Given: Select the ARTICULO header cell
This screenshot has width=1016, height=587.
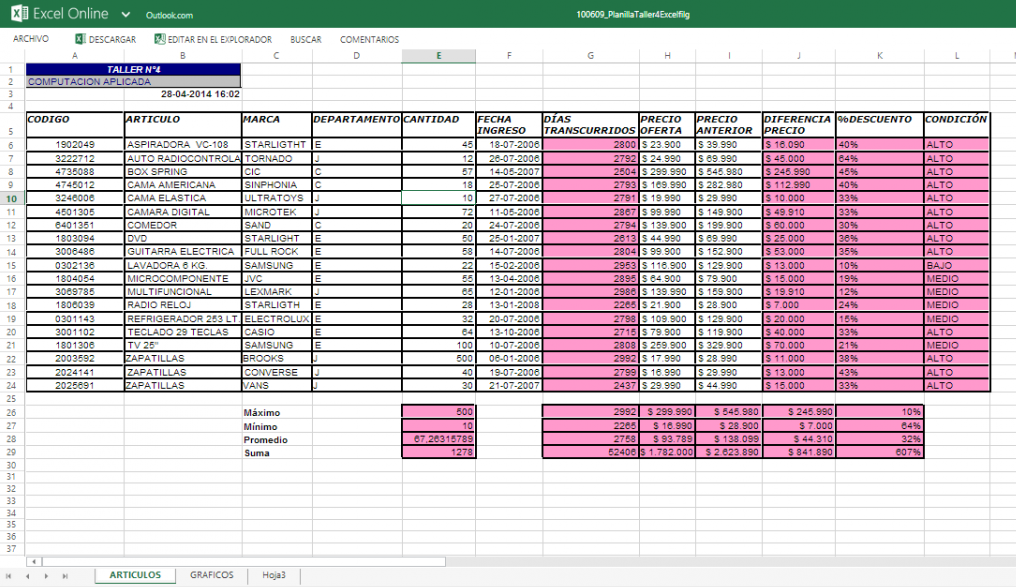Looking at the screenshot, I should pos(183,125).
